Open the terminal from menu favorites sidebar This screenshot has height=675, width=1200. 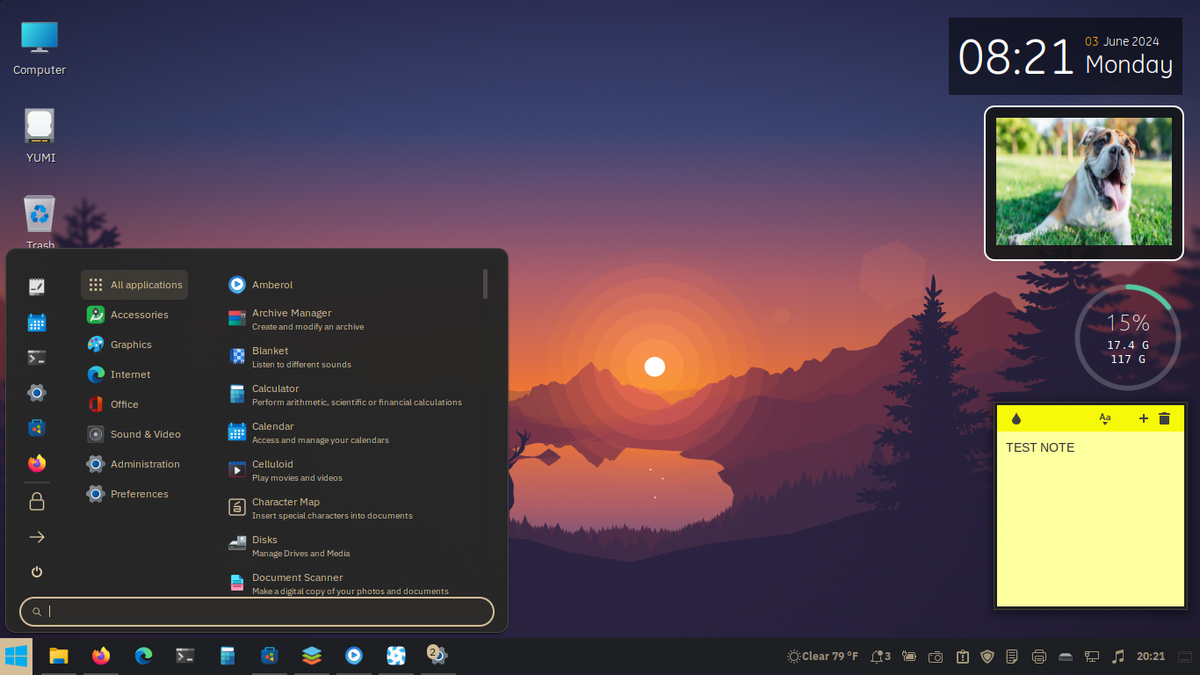coord(37,357)
